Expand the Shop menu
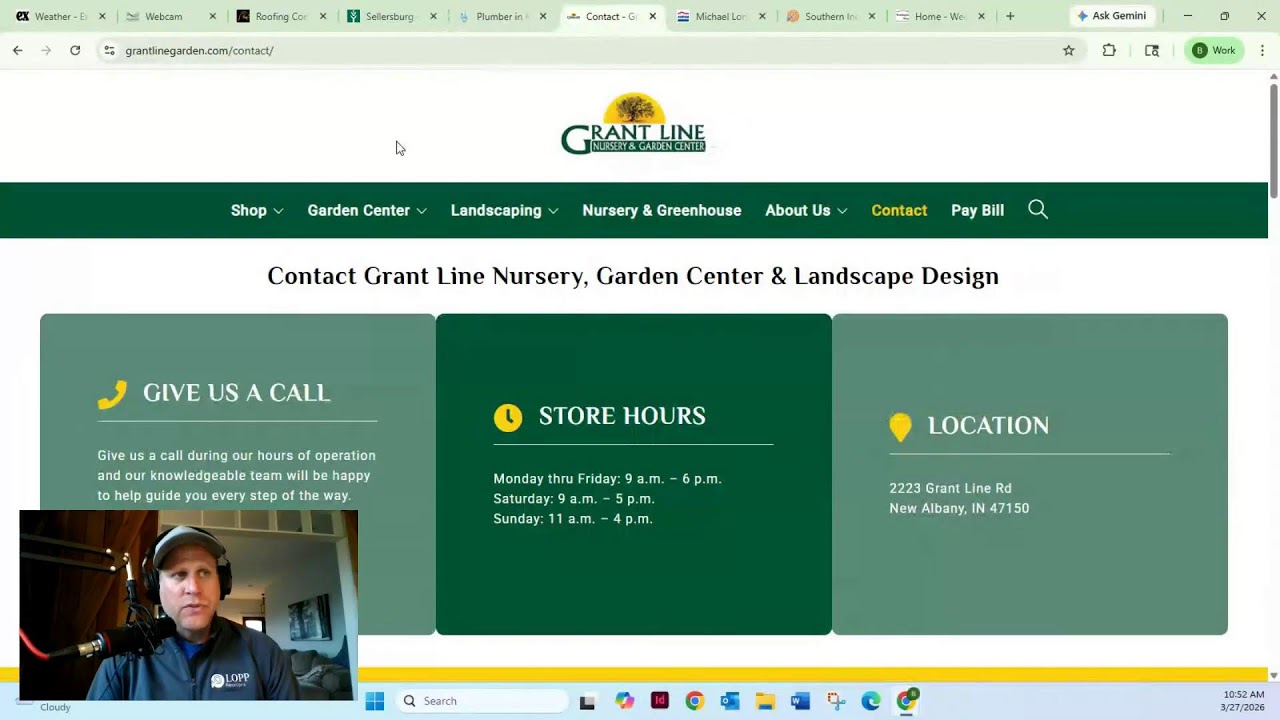The image size is (1280, 720). pos(257,210)
